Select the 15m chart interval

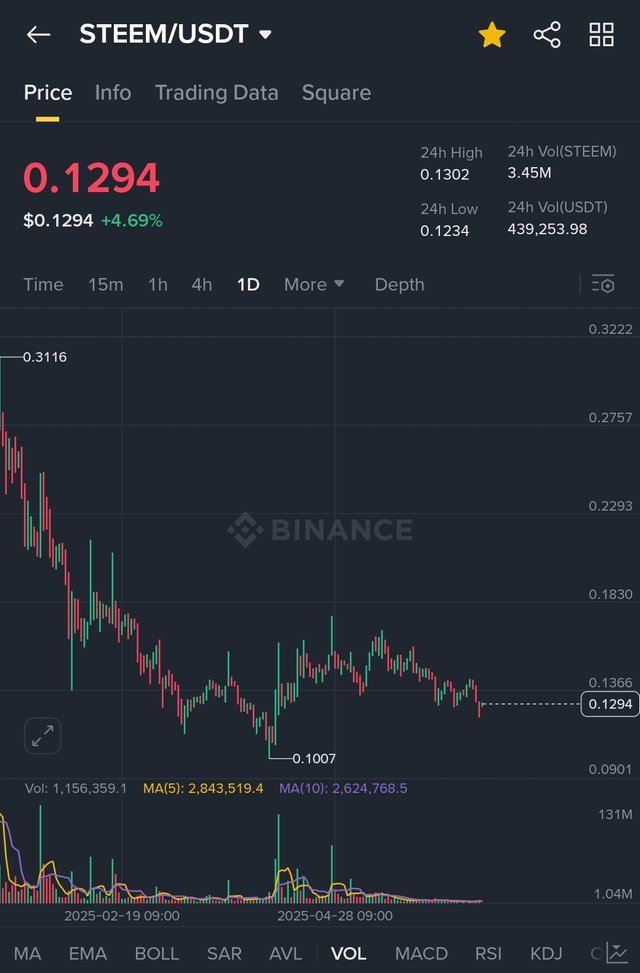click(x=106, y=284)
